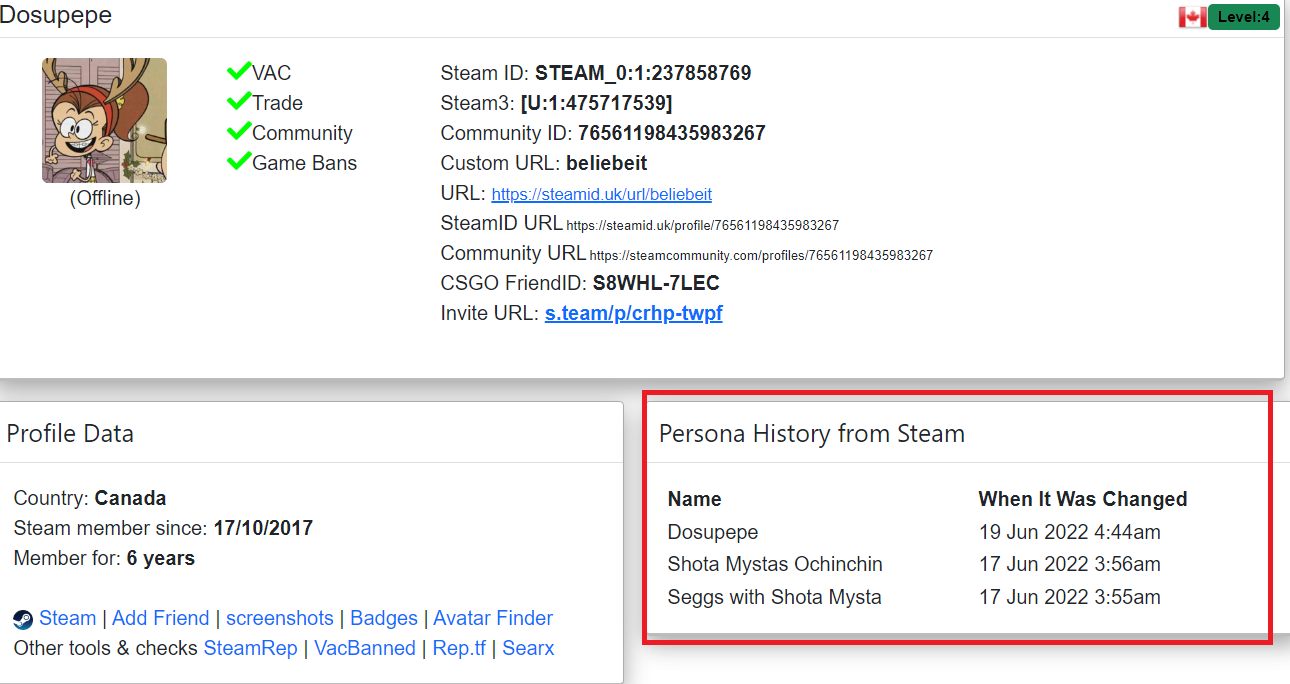Image resolution: width=1290 pixels, height=684 pixels.
Task: Open the Dosupepe avatar image
Action: click(104, 120)
